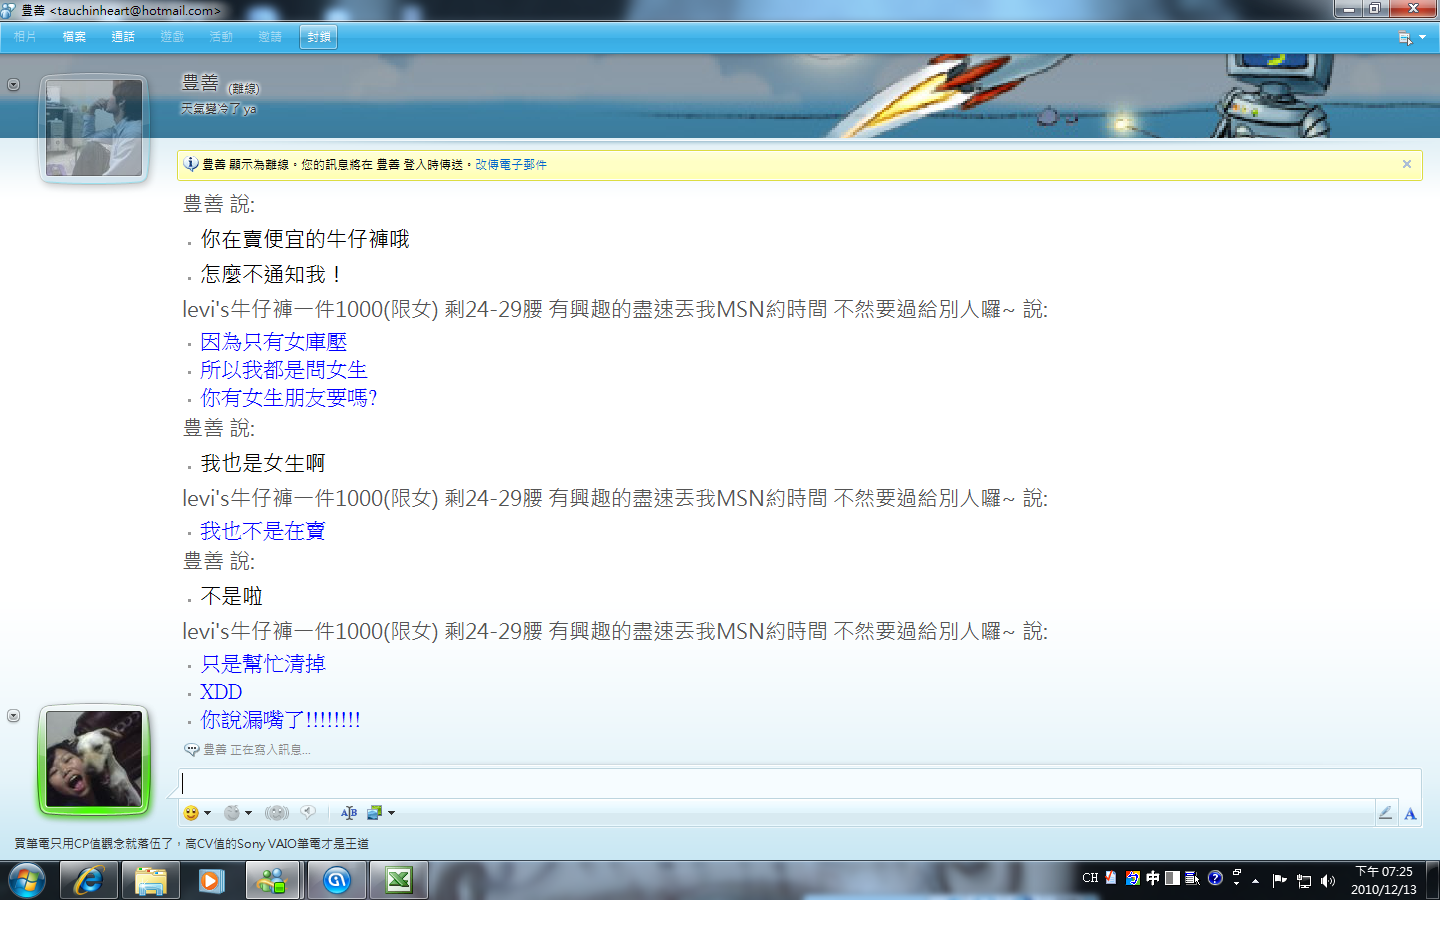The width and height of the screenshot is (1440, 933).
Task: Click the XDD message line
Action: click(x=221, y=692)
